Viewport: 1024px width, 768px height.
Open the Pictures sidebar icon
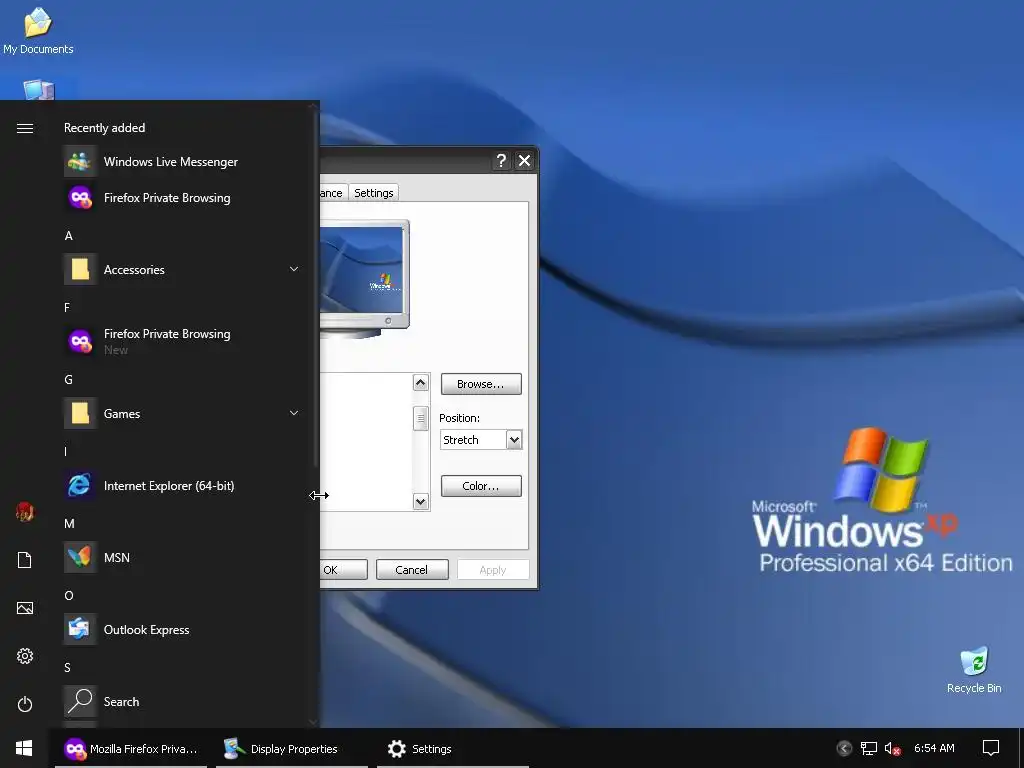coord(25,608)
